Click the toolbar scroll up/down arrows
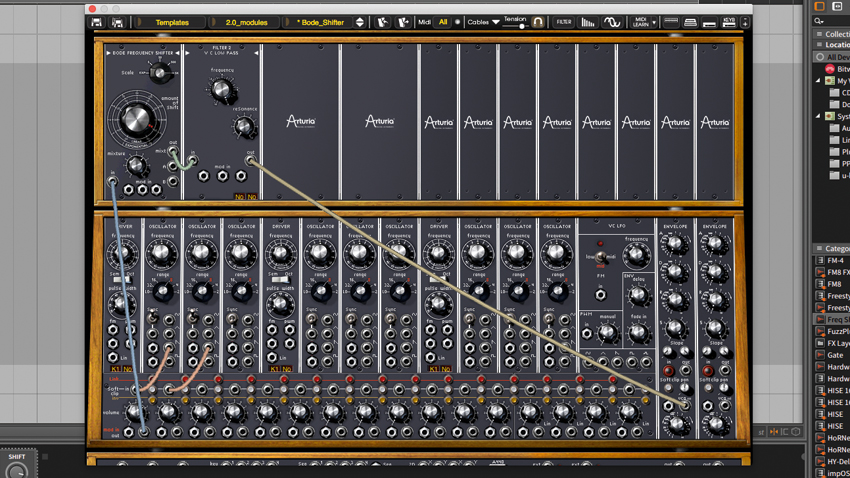The height and width of the screenshot is (478, 850). coord(745,22)
